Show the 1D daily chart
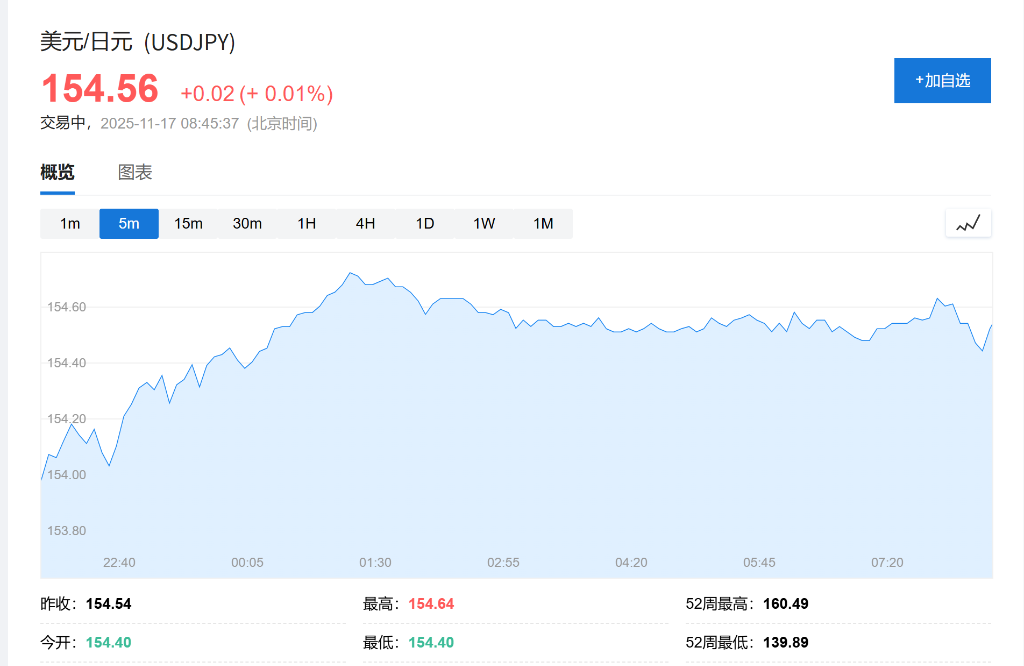This screenshot has width=1024, height=666. [425, 224]
